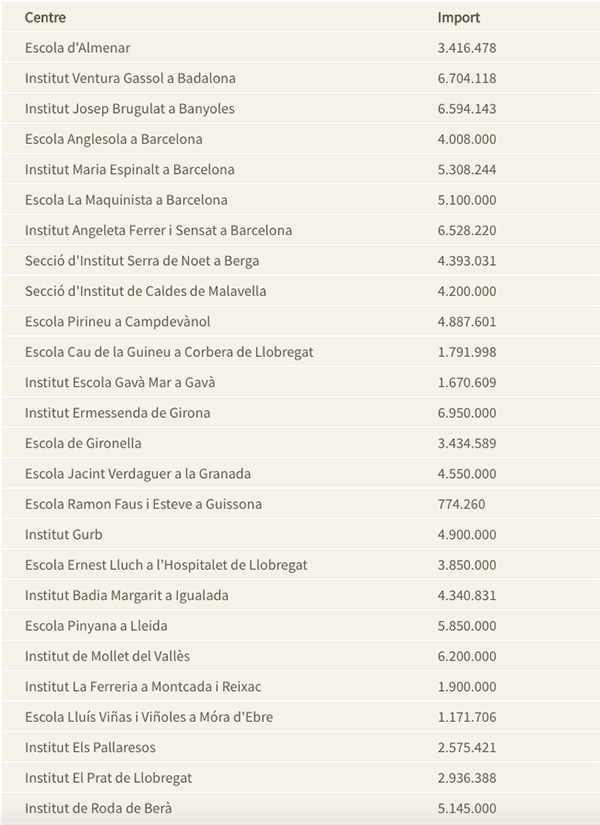The width and height of the screenshot is (600, 825).
Task: Click Escola Ernest Lluch a l'Hospitalet
Action: 166,565
